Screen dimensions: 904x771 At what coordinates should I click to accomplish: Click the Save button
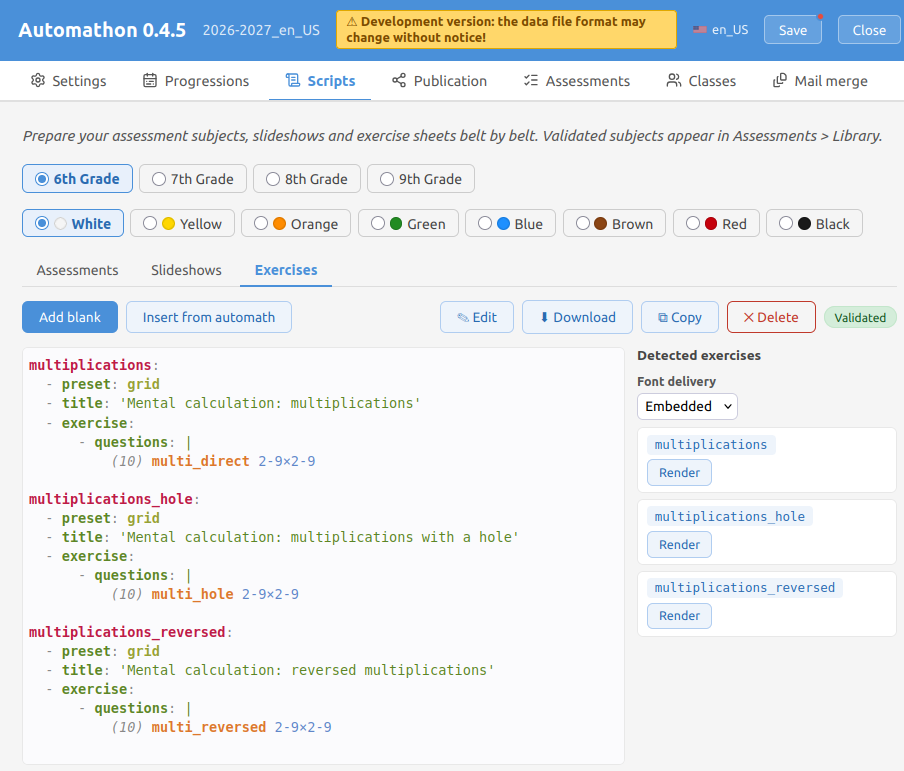pos(793,30)
